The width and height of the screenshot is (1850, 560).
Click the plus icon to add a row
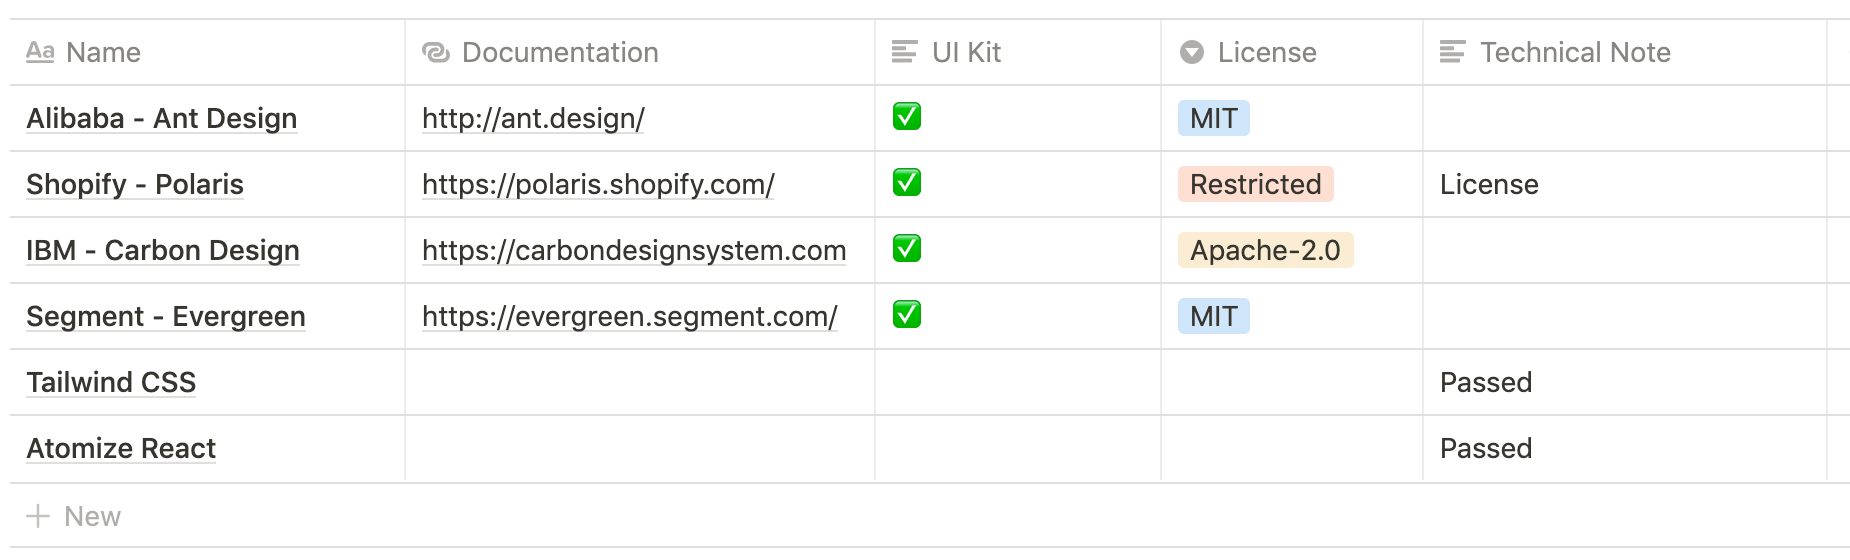pos(38,516)
